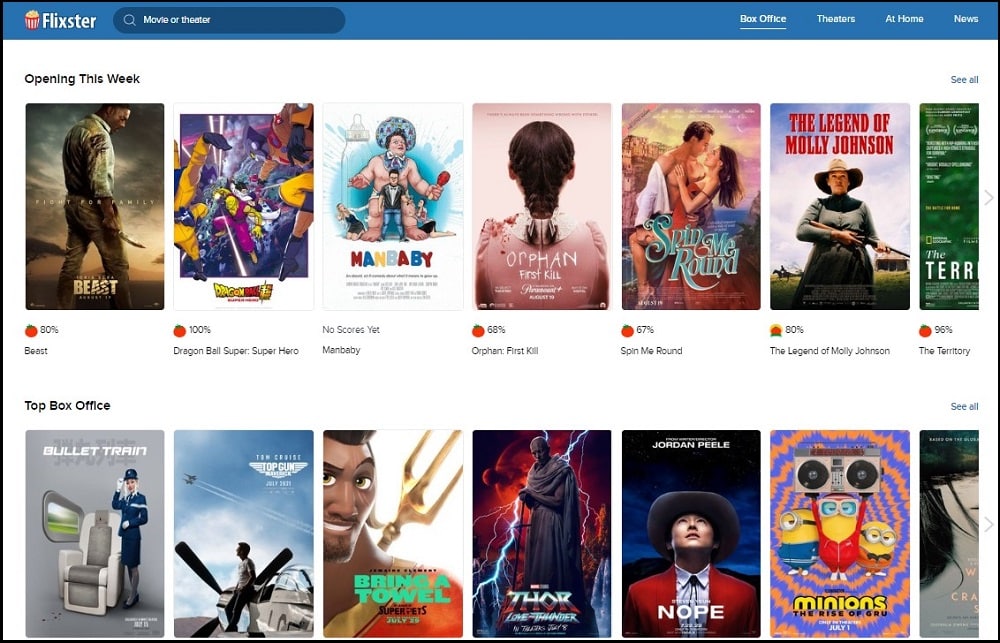Open the Bullet Train poster
The width and height of the screenshot is (1000, 643).
pyautogui.click(x=94, y=533)
